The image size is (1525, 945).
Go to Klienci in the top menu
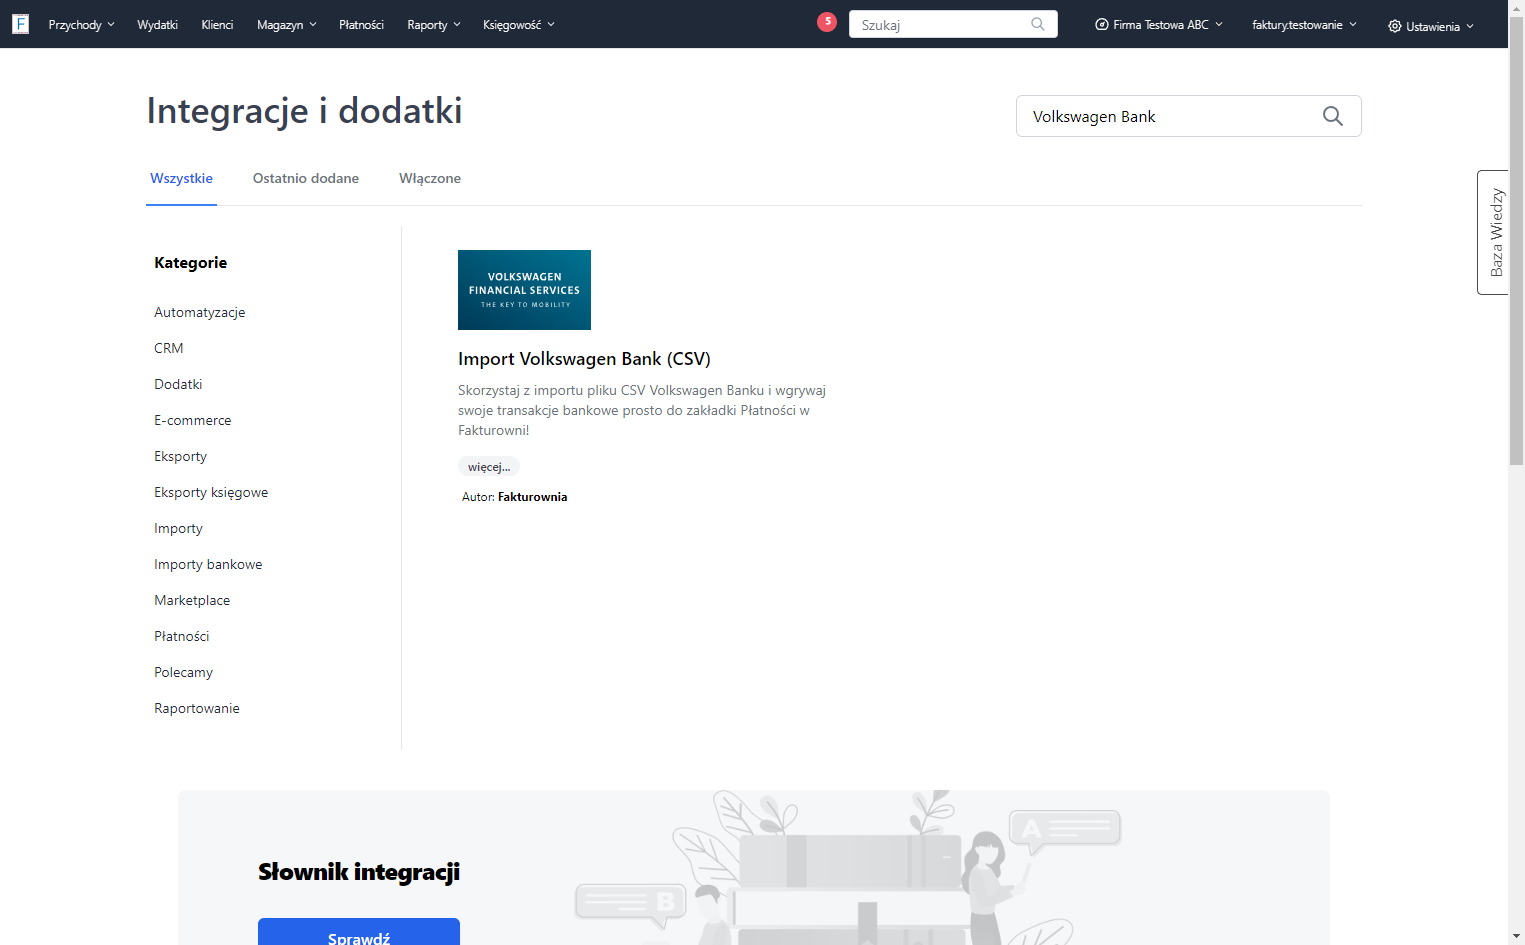[217, 25]
